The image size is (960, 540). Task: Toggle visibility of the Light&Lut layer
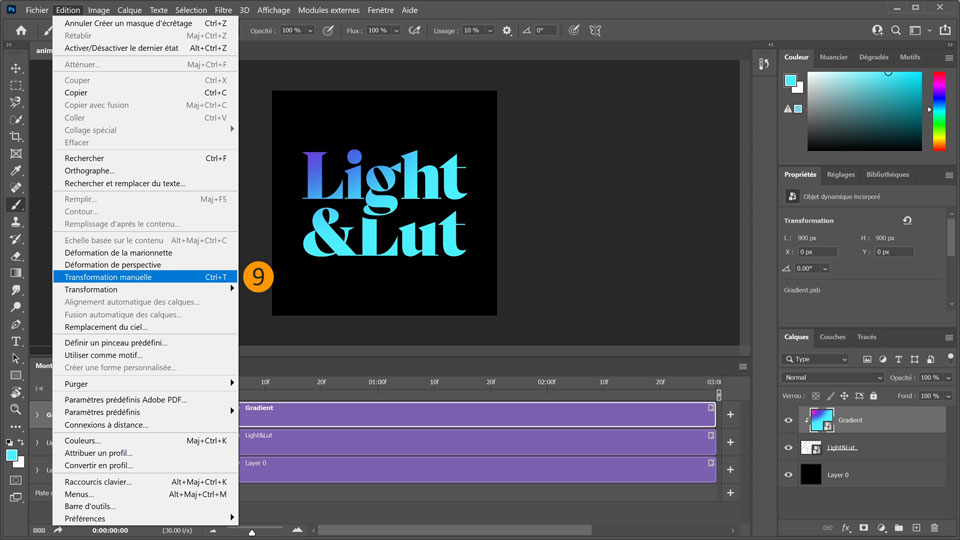(788, 448)
